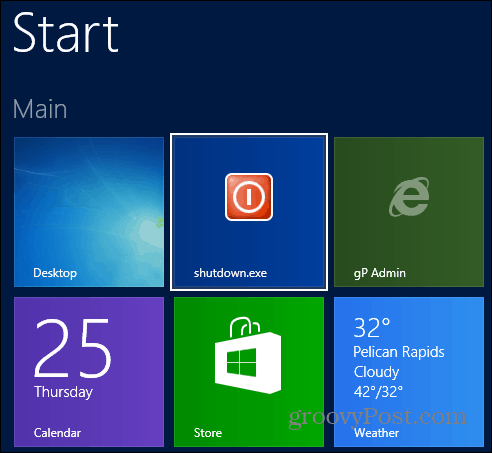Click the 42°/32° forecast range
This screenshot has height=453, width=492.
(378, 392)
